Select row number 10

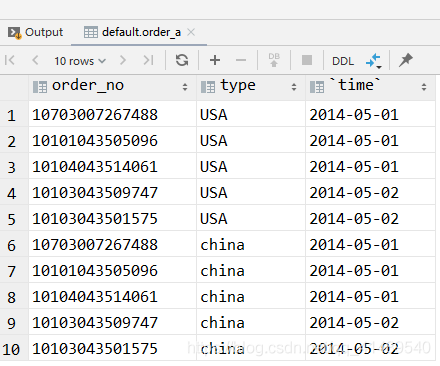[x=14, y=348]
